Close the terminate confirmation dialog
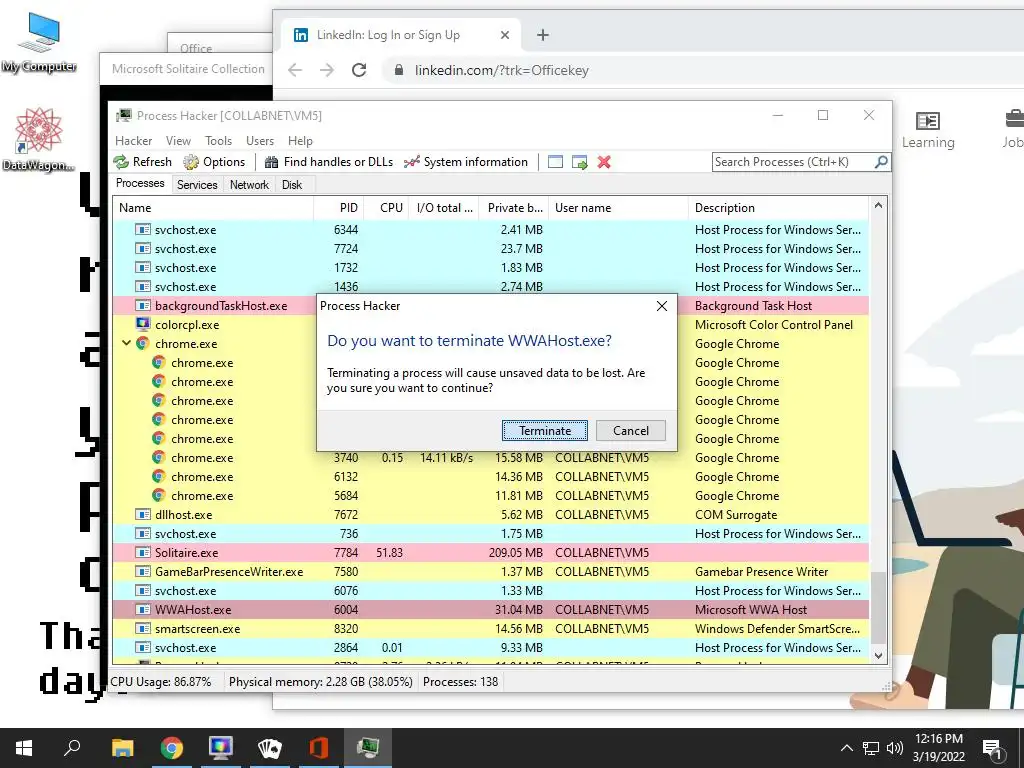The image size is (1024, 768). 662,306
